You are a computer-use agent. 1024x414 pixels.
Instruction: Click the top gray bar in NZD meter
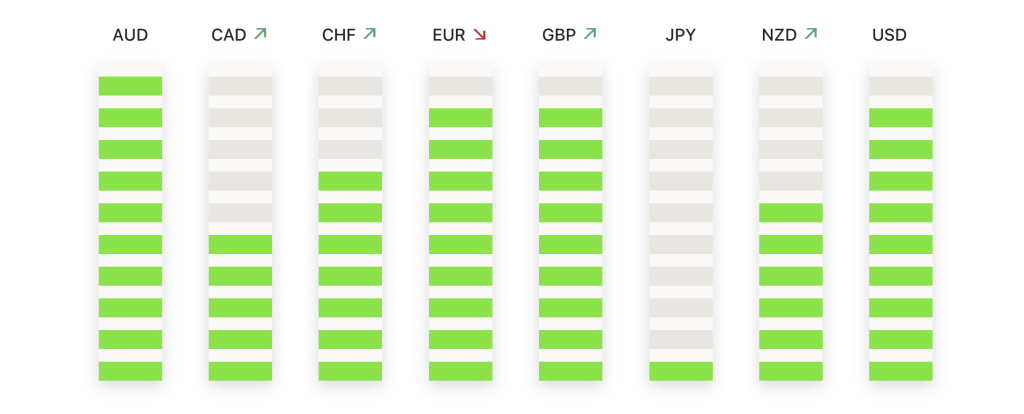pyautogui.click(x=791, y=86)
